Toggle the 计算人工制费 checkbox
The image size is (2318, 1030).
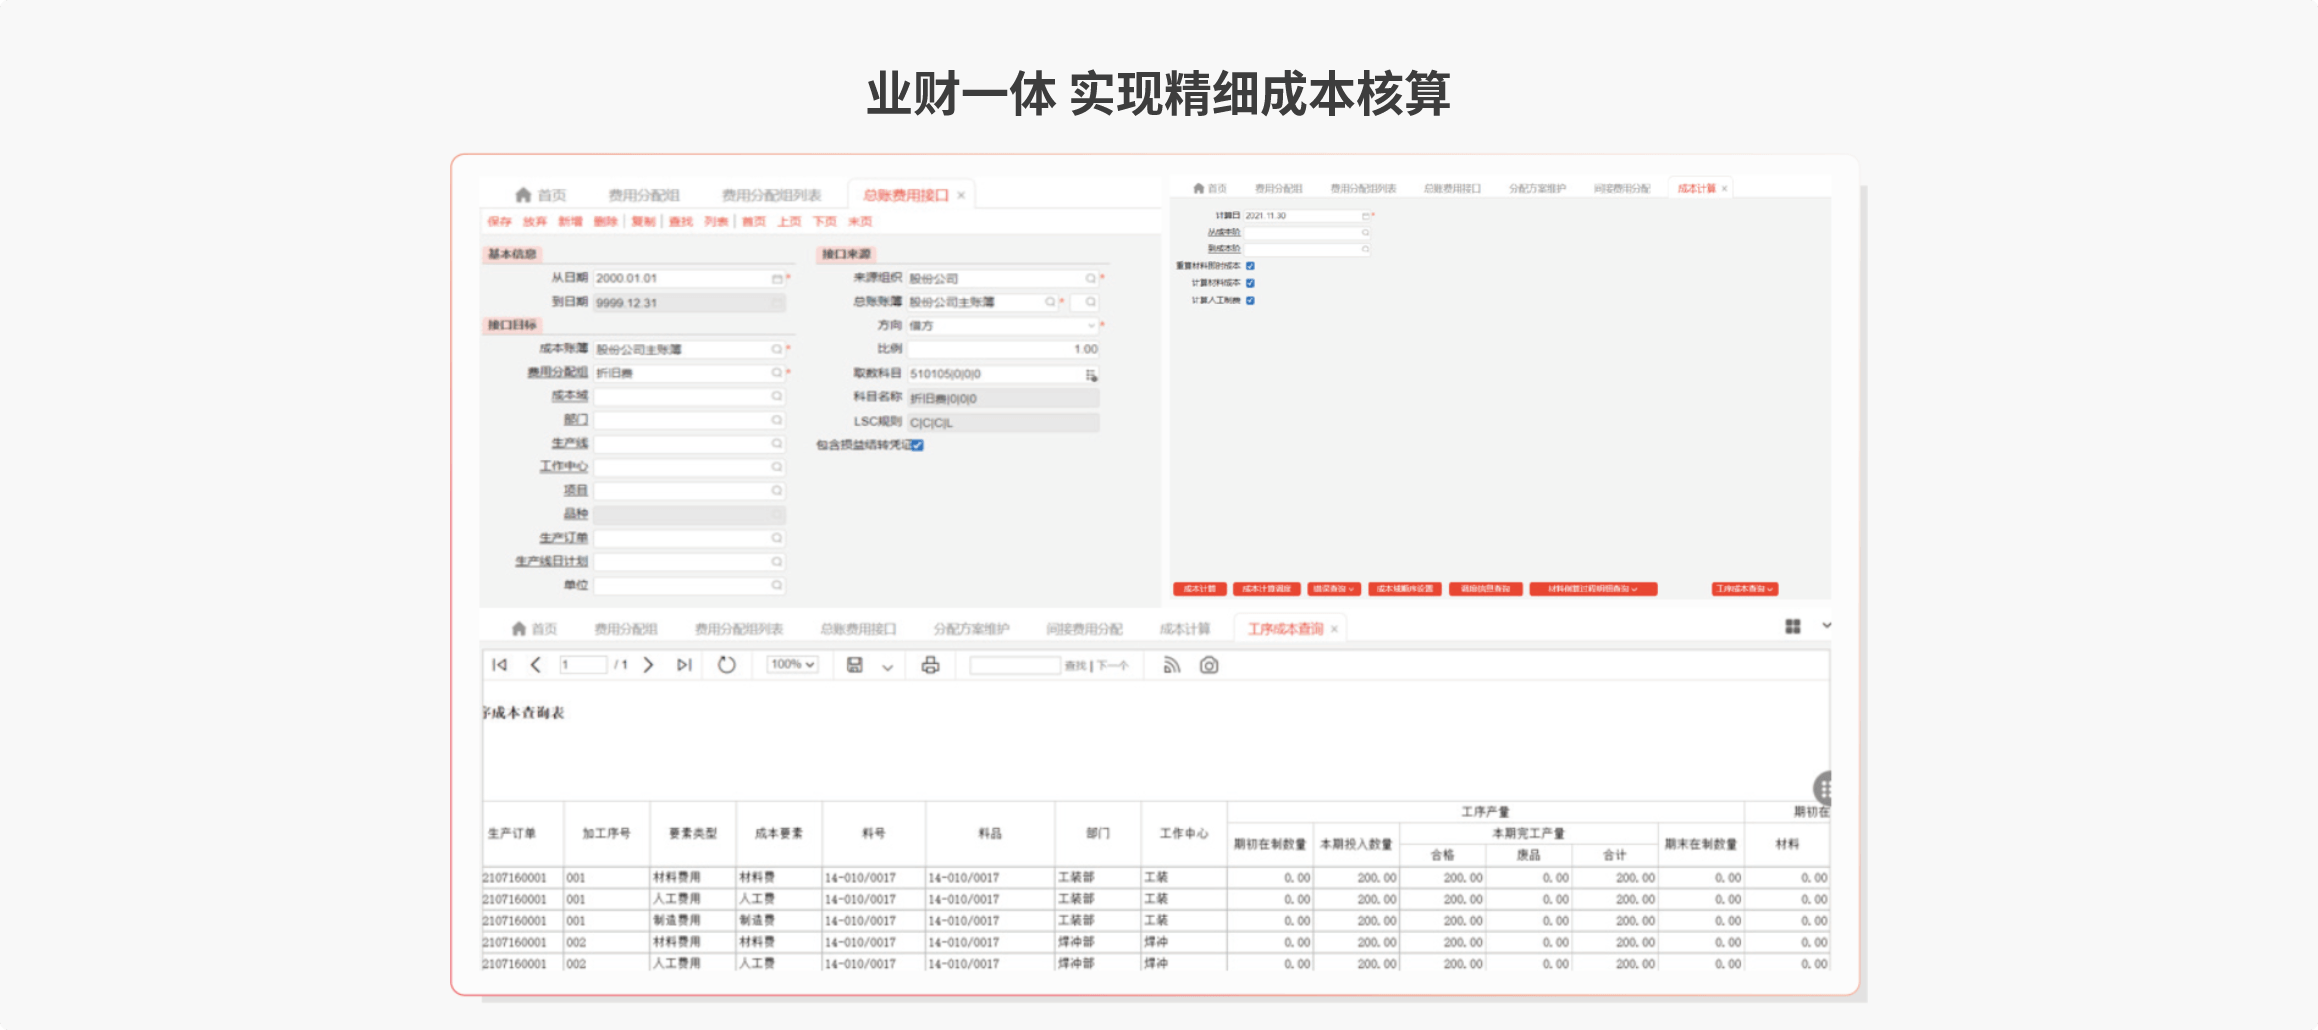(x=1250, y=300)
